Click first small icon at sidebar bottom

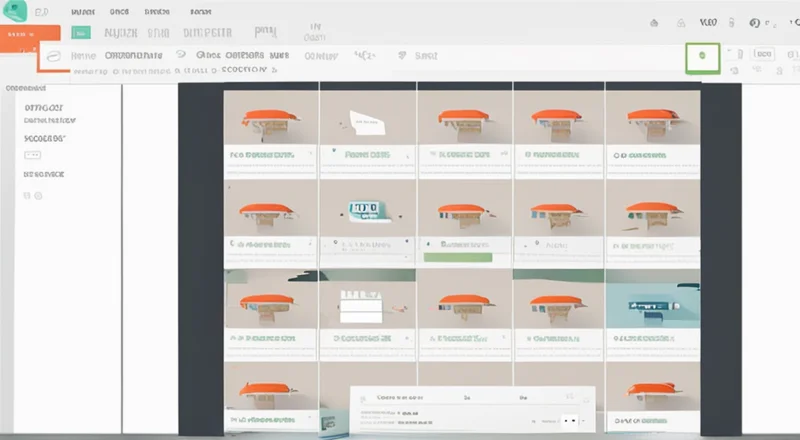tap(26, 195)
